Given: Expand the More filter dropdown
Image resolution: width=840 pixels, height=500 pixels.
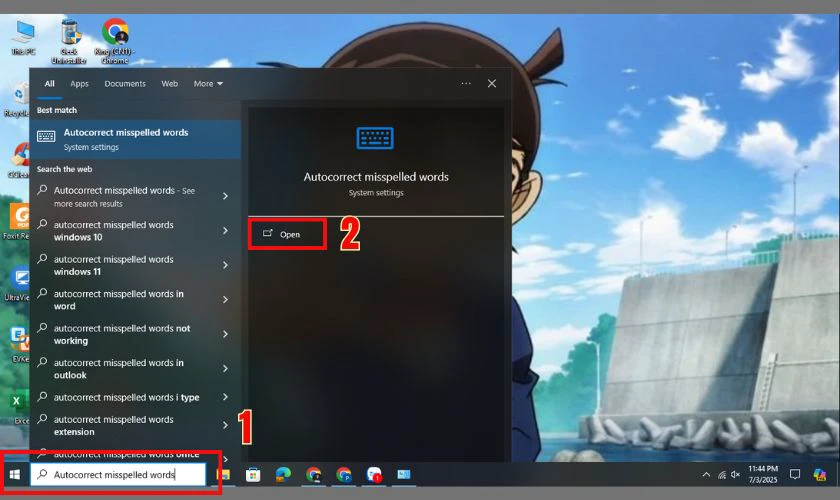Looking at the screenshot, I should point(208,84).
